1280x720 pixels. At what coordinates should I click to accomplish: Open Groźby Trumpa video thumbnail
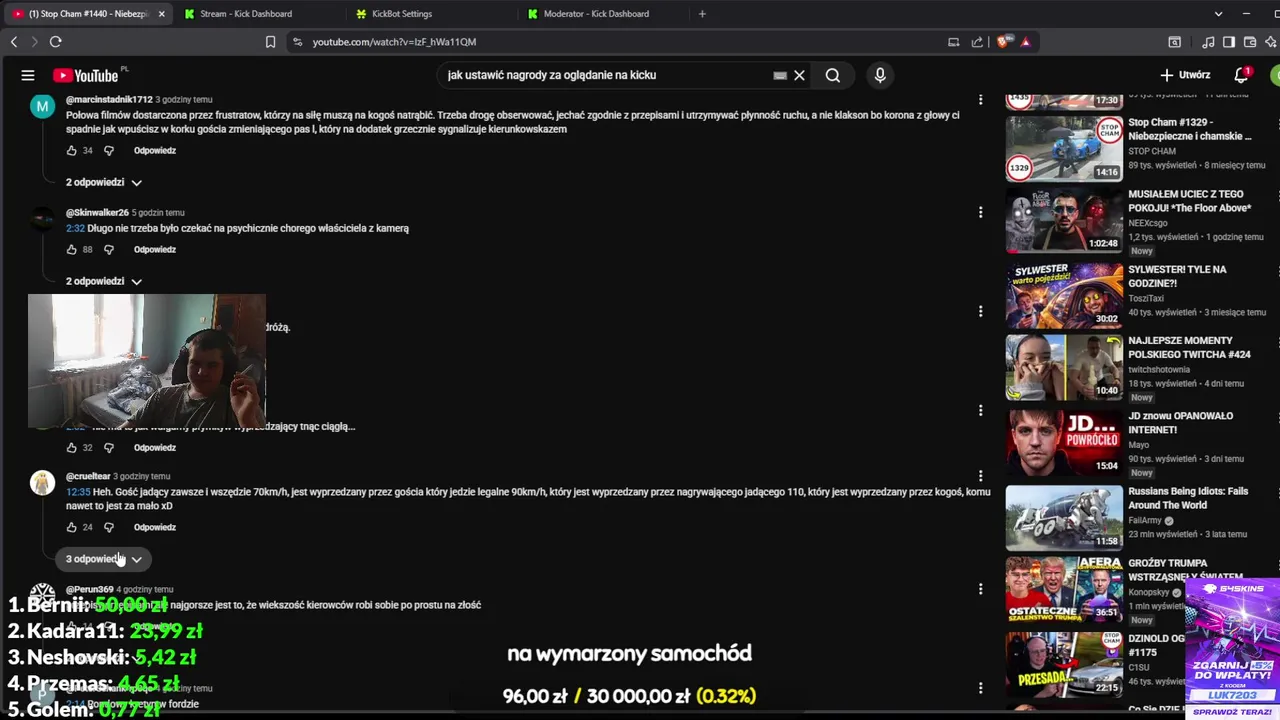1064,589
